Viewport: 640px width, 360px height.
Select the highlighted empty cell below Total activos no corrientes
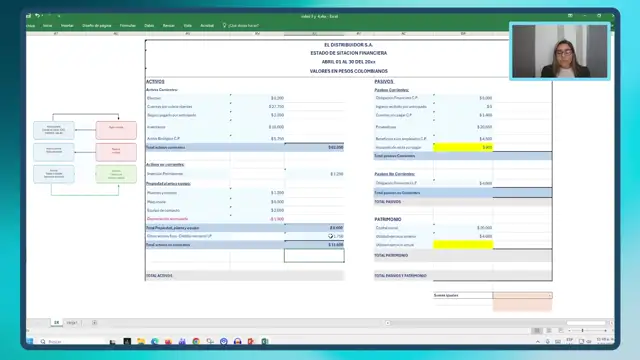pos(314,256)
